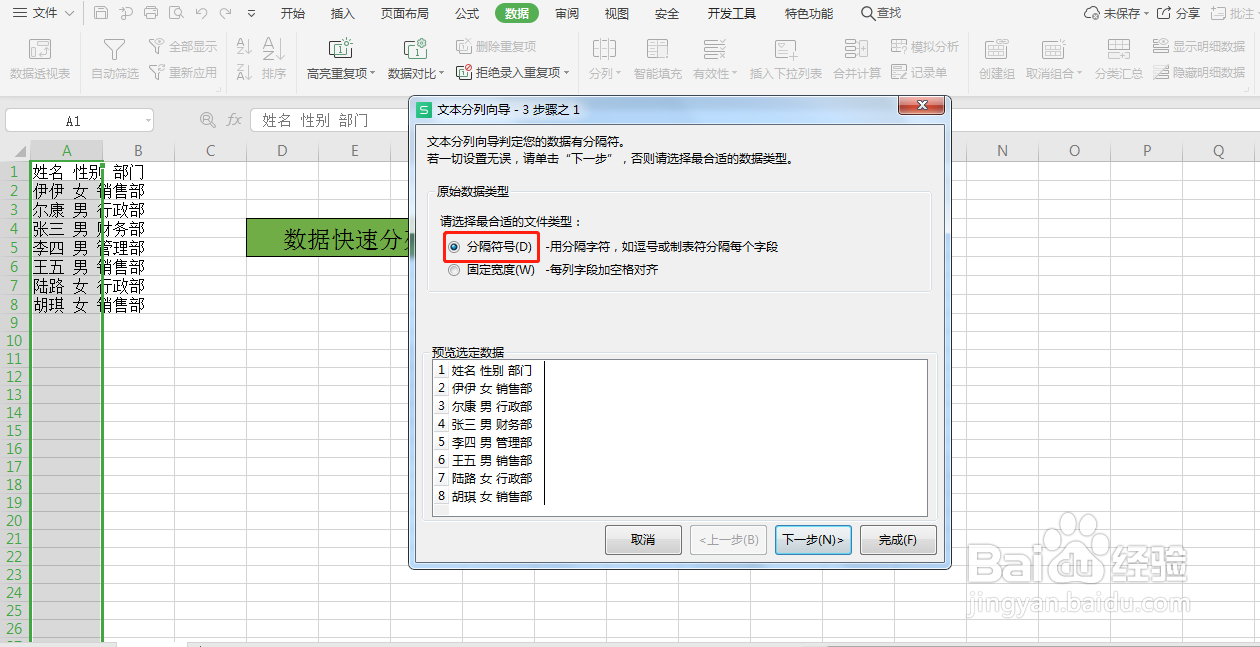Switch to the 公式 tab
This screenshot has width=1260, height=647.
pos(467,13)
